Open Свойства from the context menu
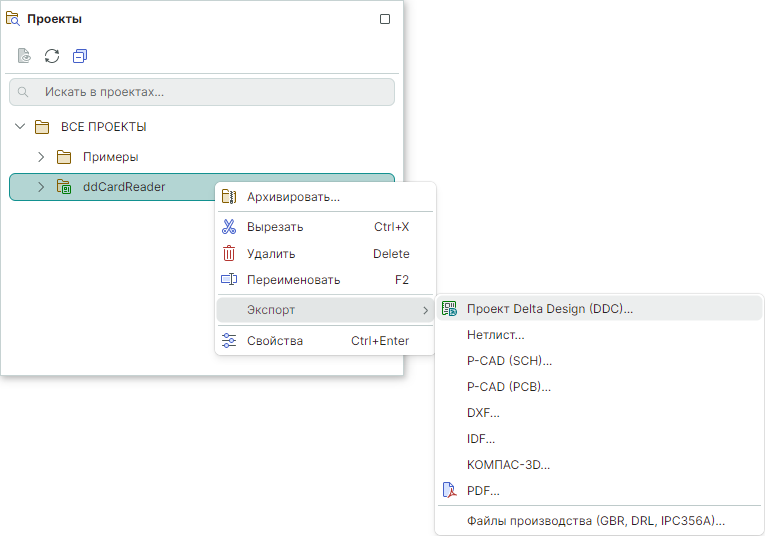 275,341
